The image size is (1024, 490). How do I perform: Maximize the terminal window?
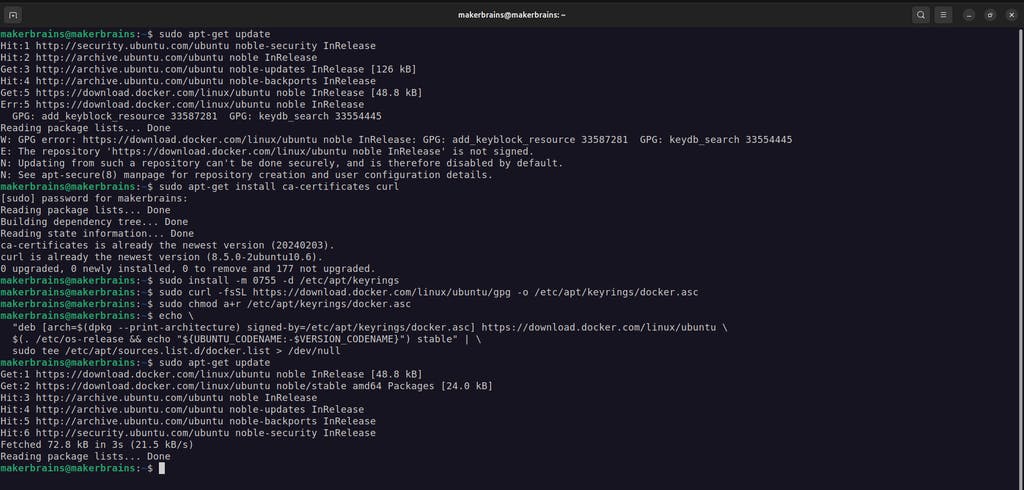990,15
